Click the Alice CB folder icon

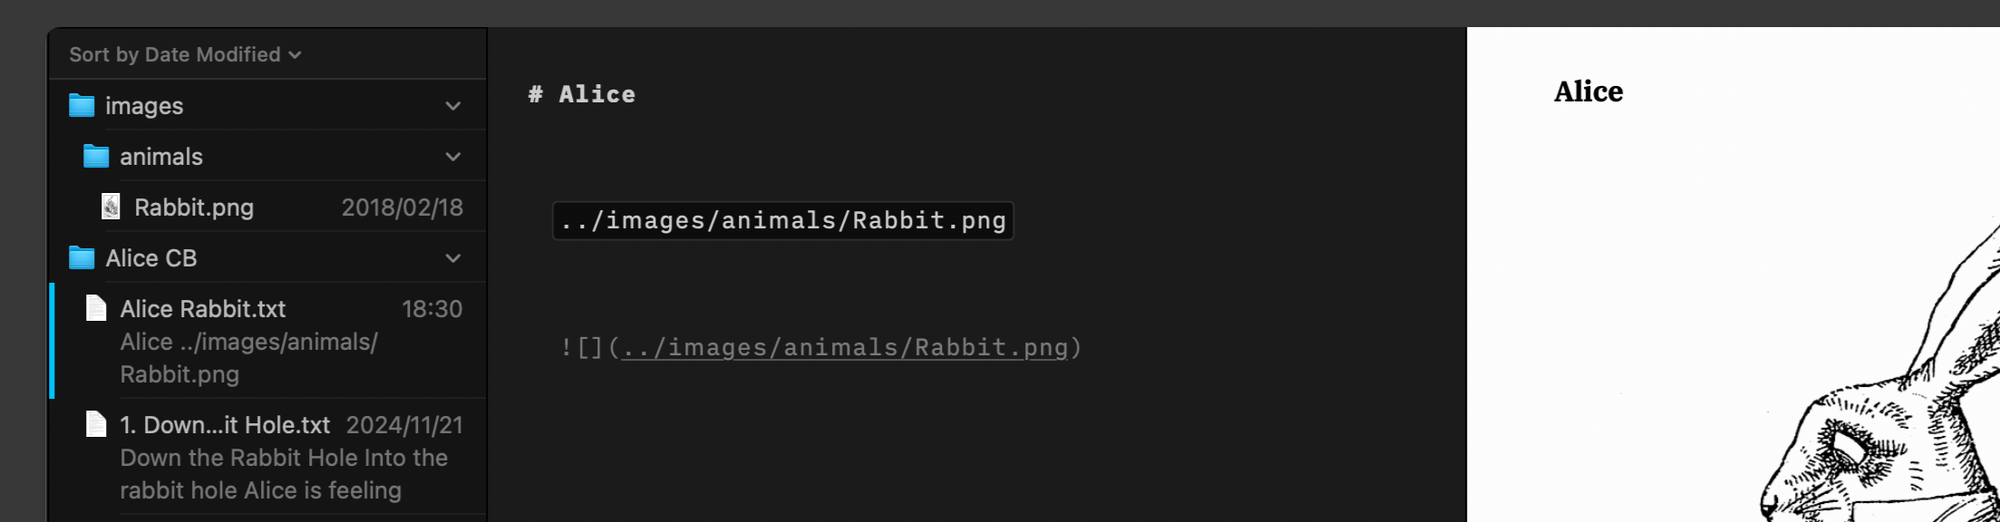point(82,258)
